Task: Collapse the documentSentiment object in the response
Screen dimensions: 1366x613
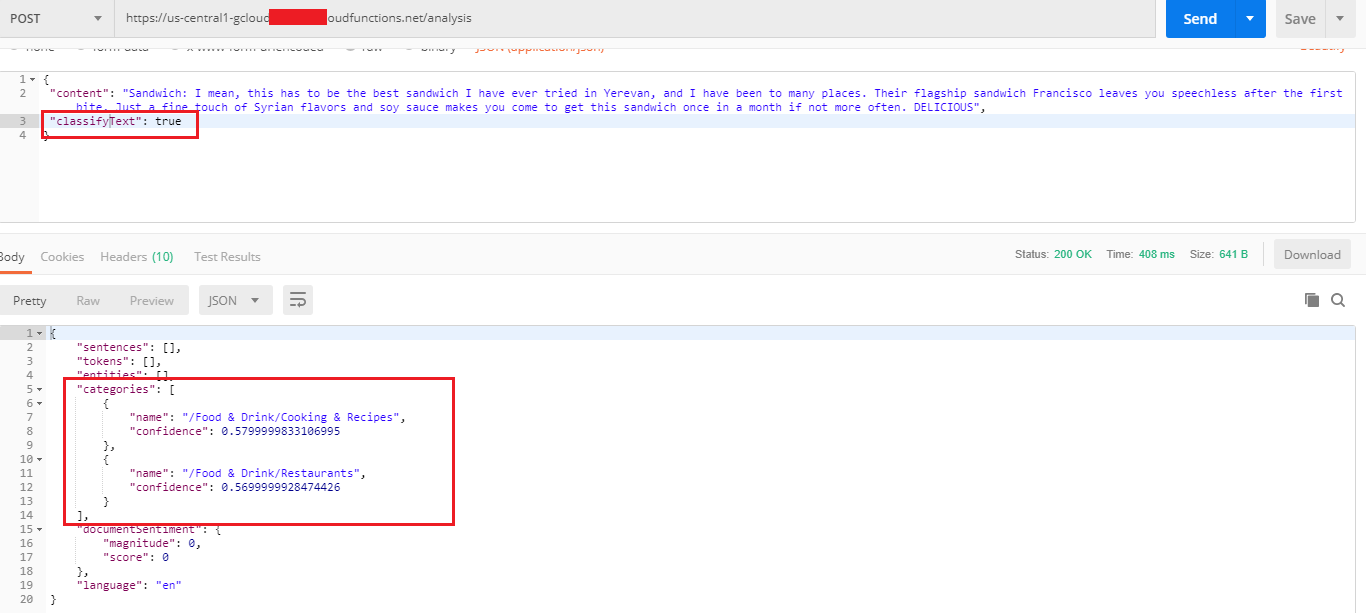Action: (x=39, y=529)
